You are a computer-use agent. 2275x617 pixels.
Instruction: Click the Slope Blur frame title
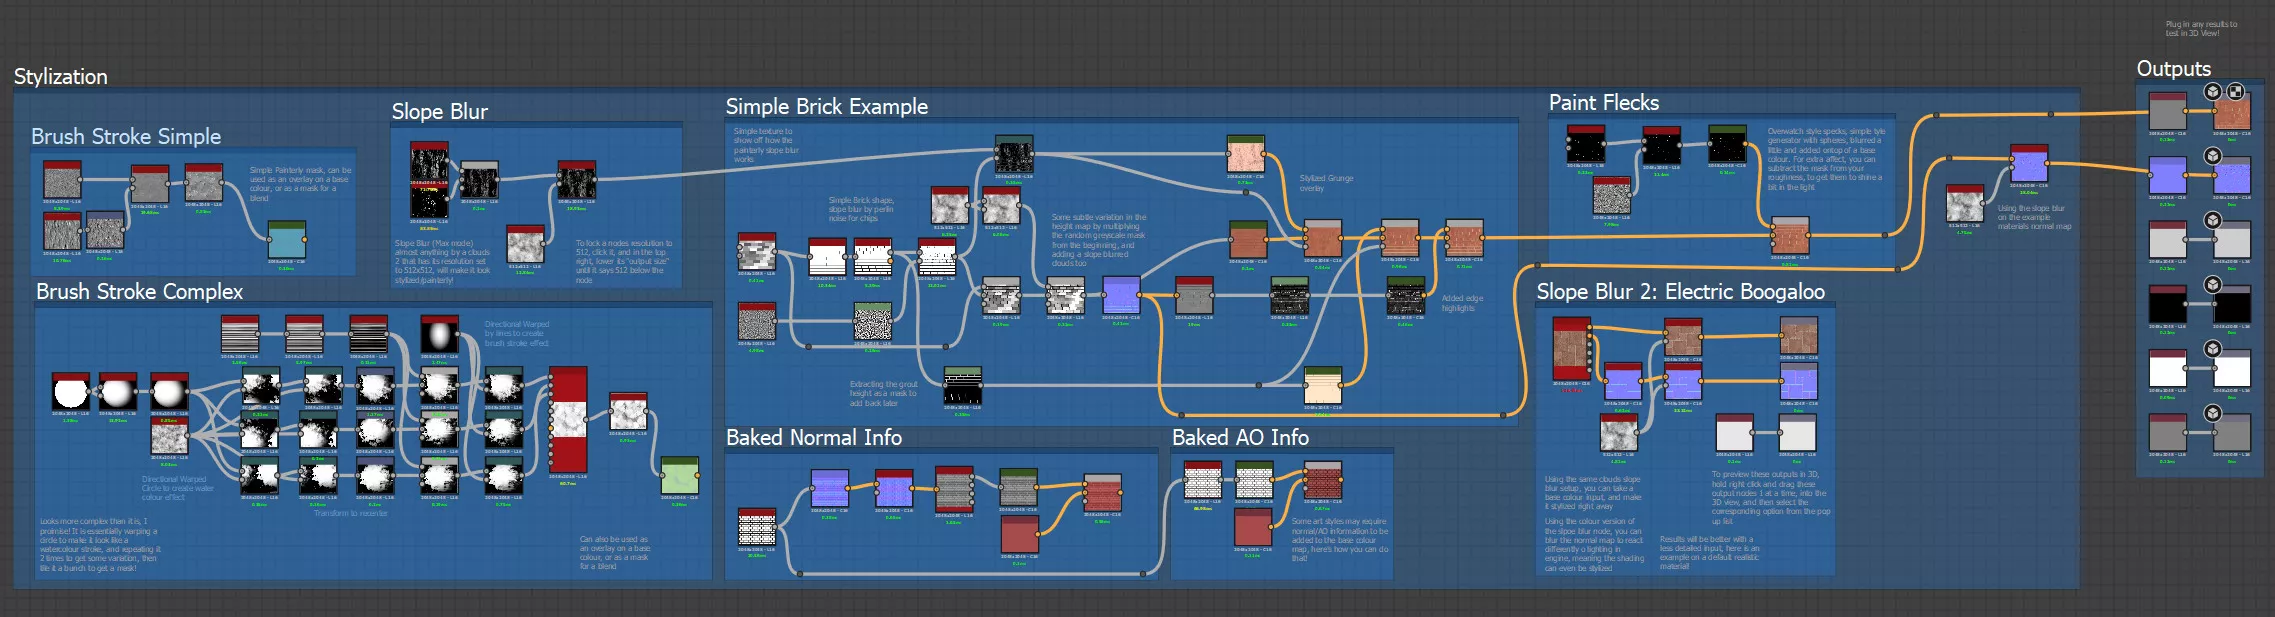click(x=439, y=112)
